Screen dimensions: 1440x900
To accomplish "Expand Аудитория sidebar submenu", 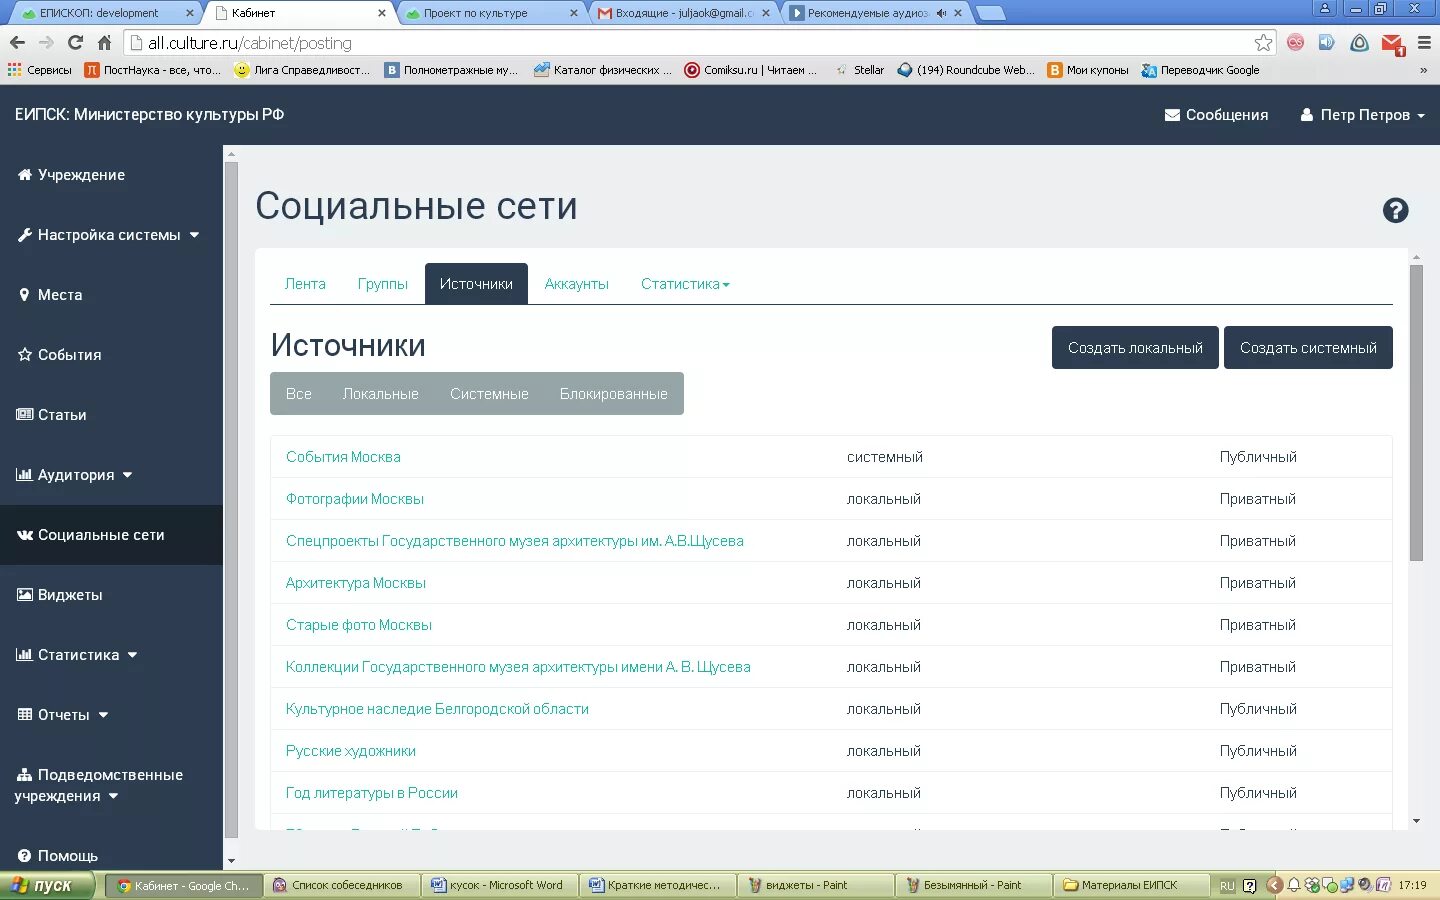I will (75, 475).
